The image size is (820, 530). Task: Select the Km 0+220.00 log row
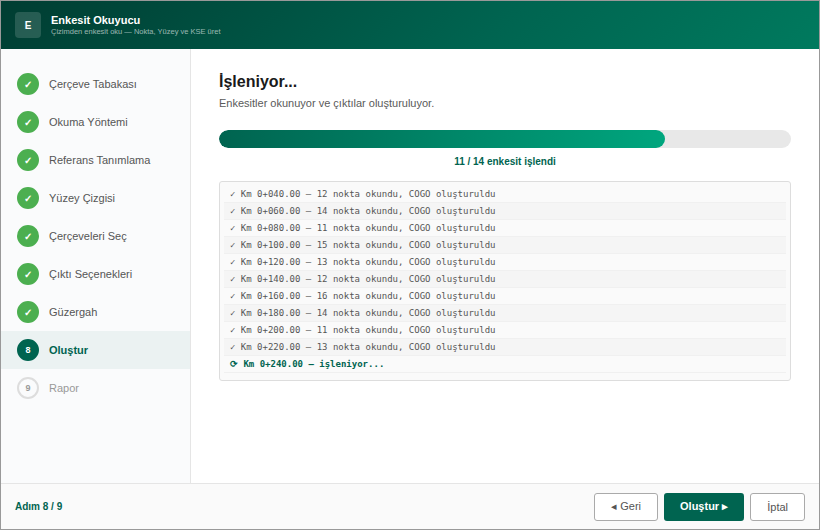click(505, 347)
